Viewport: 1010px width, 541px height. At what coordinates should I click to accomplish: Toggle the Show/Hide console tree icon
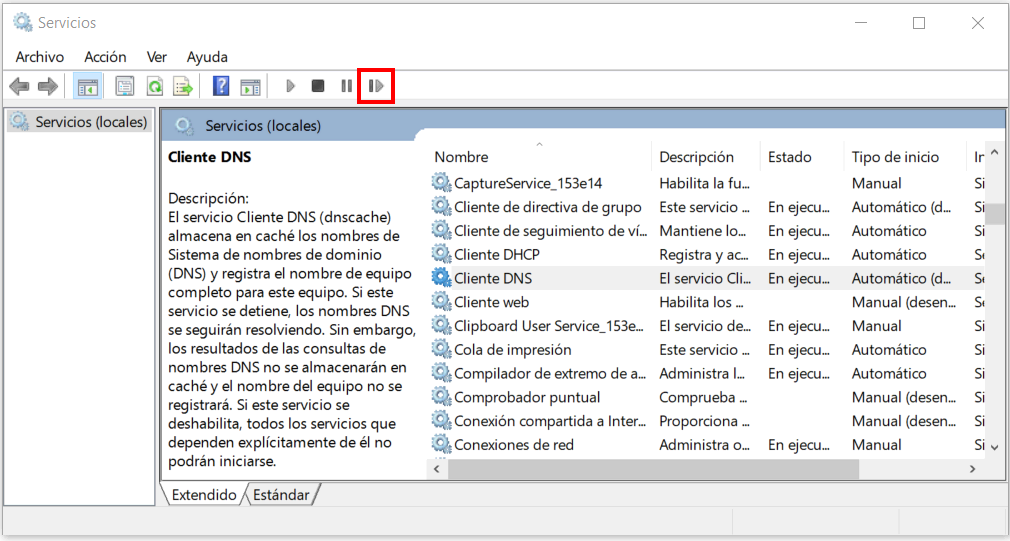(87, 86)
